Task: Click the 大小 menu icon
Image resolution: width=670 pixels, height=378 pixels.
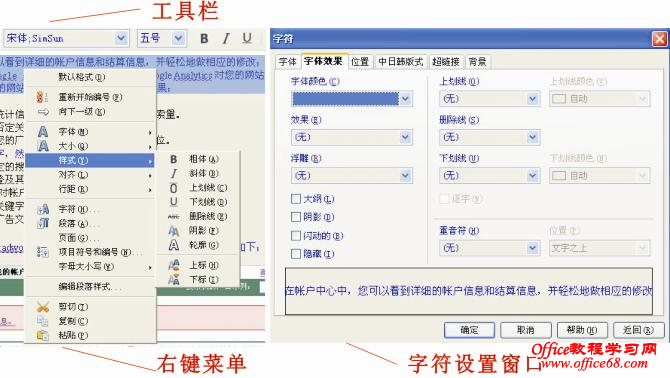Action: [43, 146]
